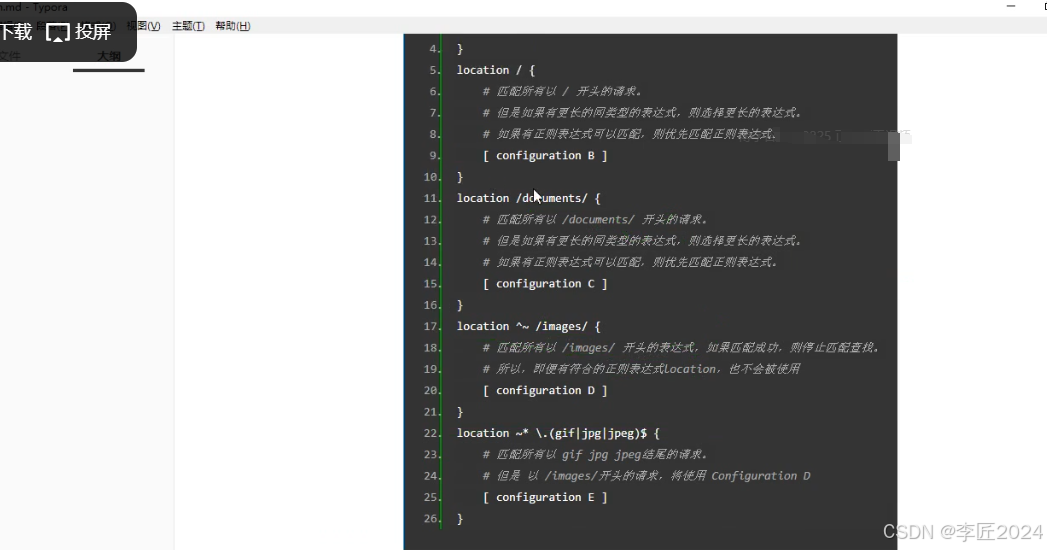Open the 视图(V) menu
The height and width of the screenshot is (550, 1047).
(144, 26)
